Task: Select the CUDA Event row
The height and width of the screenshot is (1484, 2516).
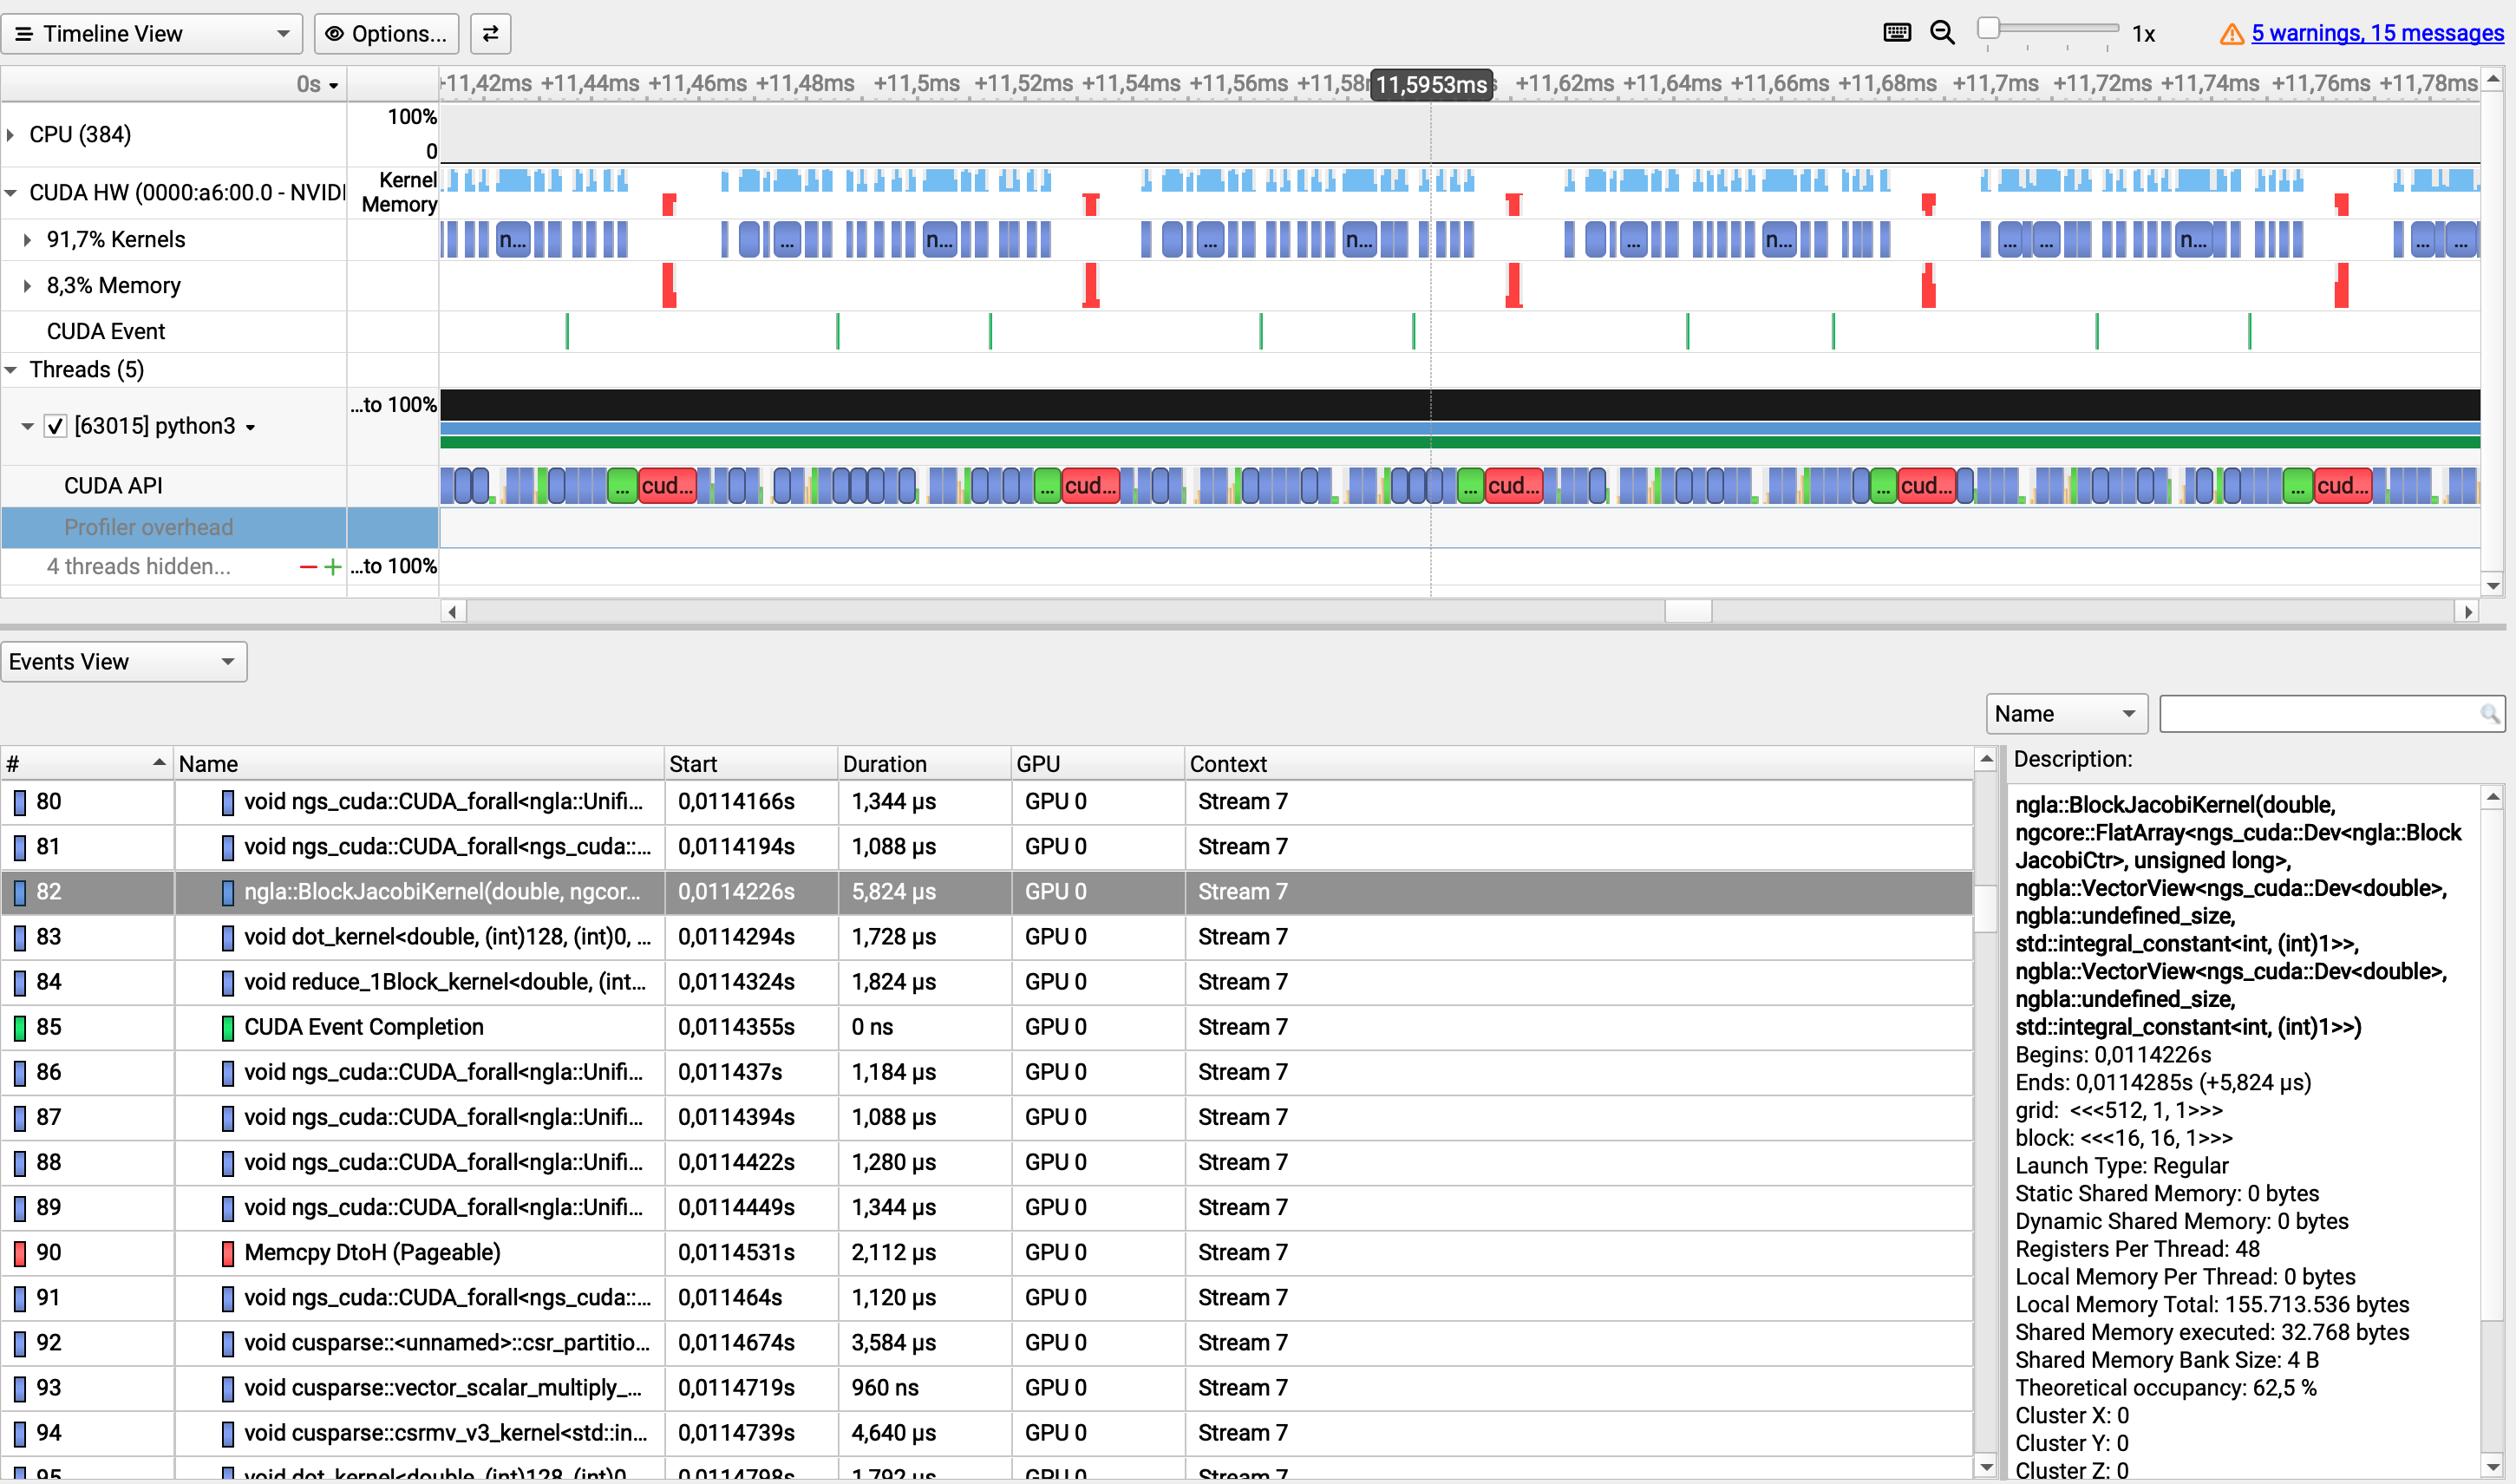Action: (174, 331)
